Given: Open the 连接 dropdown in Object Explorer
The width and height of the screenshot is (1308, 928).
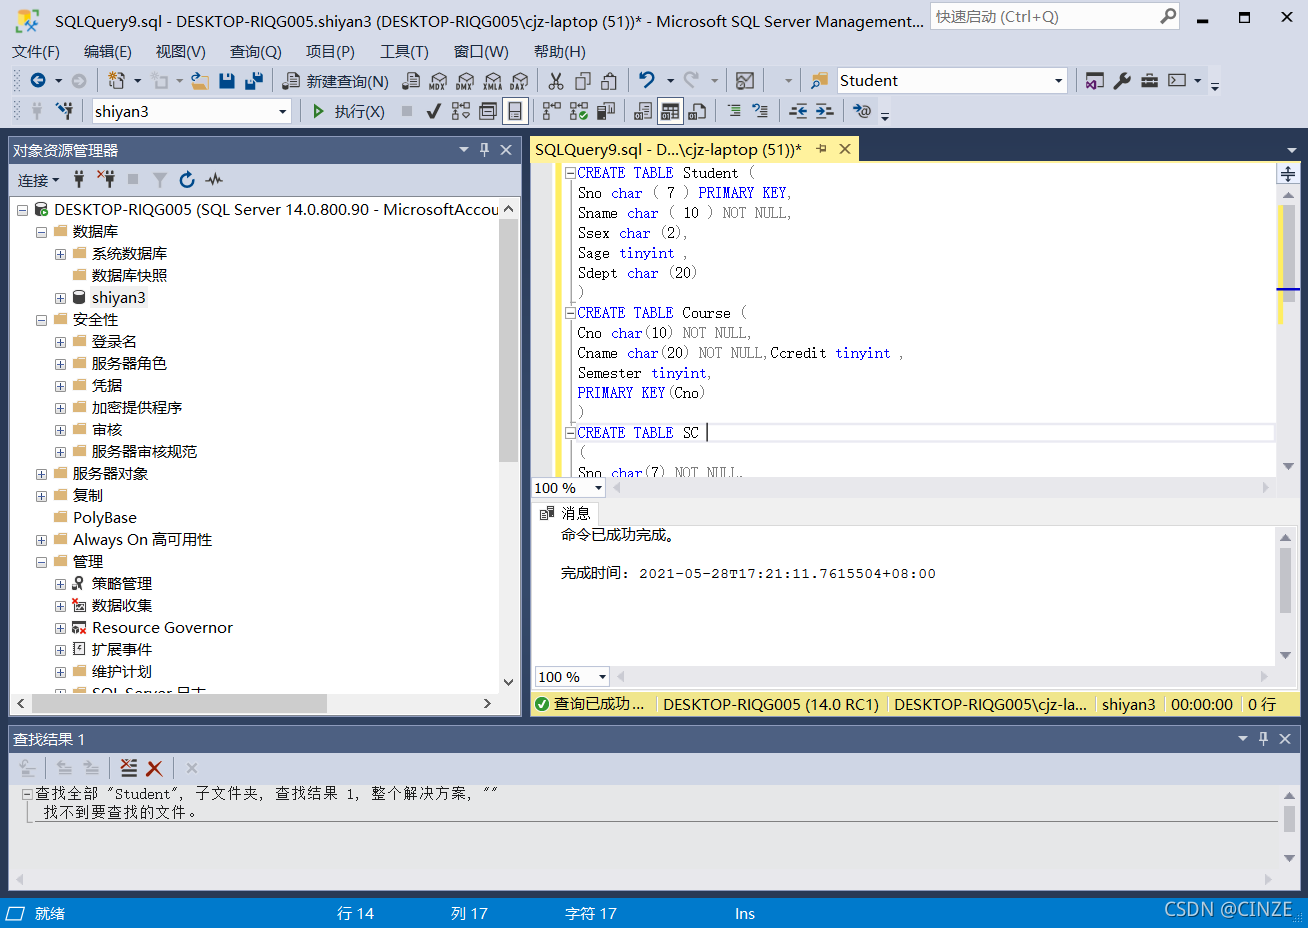Looking at the screenshot, I should pos(39,180).
